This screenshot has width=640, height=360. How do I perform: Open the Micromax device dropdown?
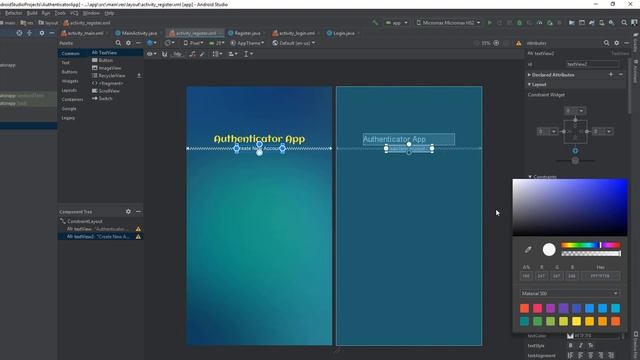pos(448,23)
